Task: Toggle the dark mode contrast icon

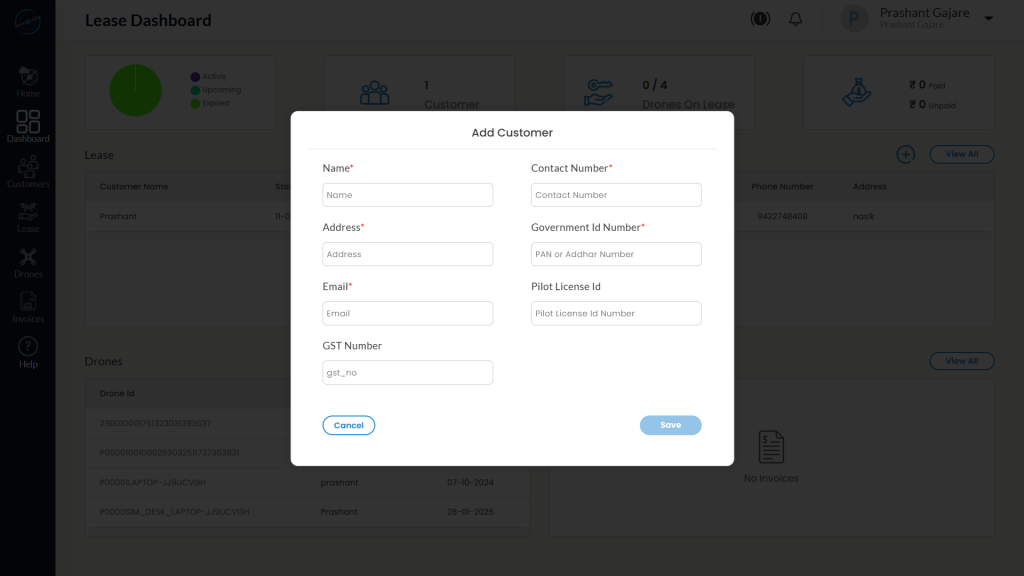Action: [760, 19]
